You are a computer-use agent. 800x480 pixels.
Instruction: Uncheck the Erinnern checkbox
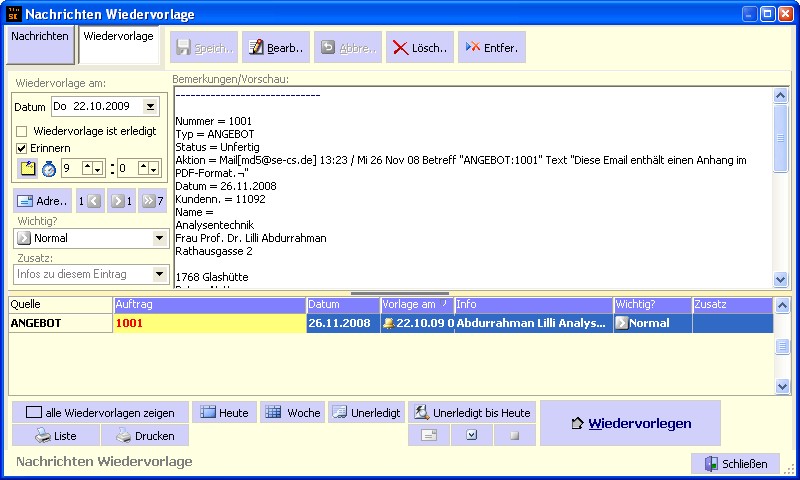22,148
